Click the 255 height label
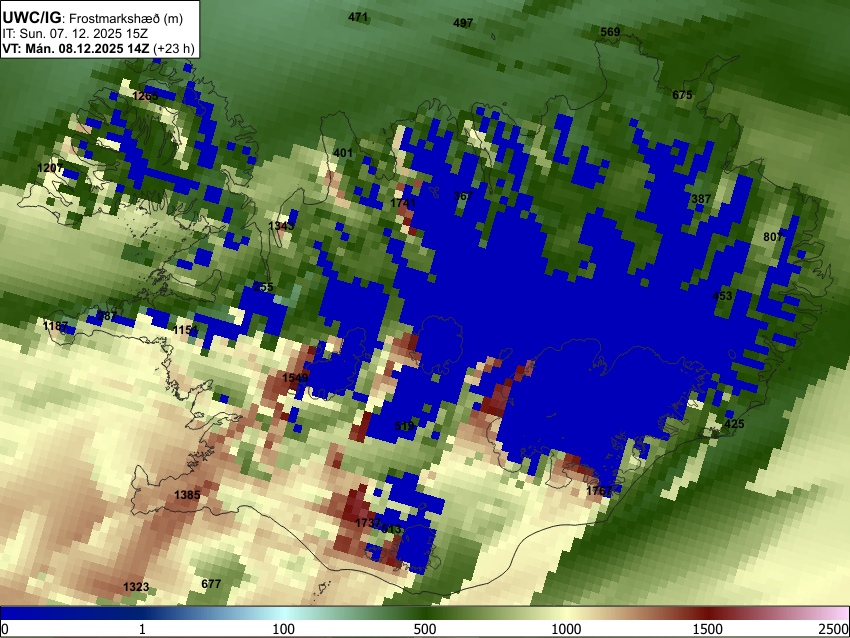The image size is (850, 638). point(263,287)
